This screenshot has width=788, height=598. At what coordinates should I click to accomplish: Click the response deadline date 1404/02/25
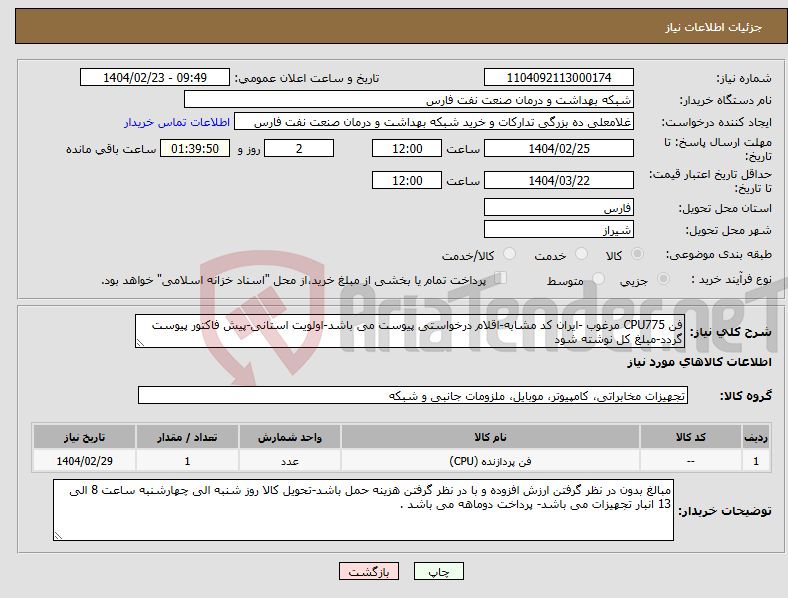coord(558,149)
